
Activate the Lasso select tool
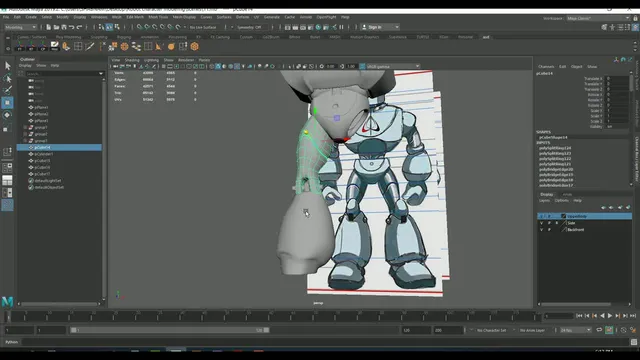[7, 78]
